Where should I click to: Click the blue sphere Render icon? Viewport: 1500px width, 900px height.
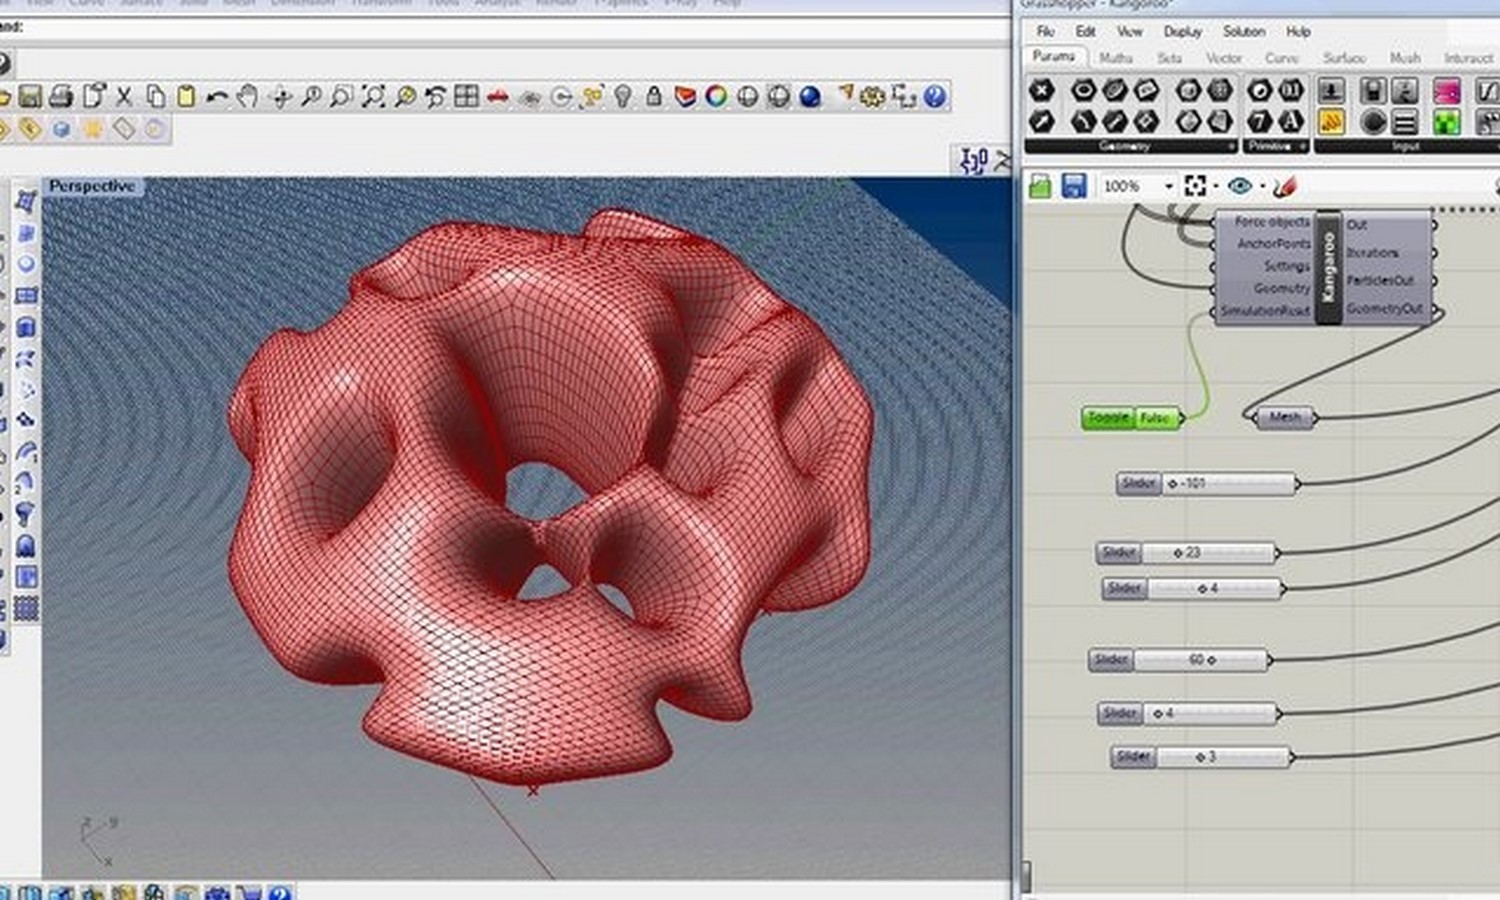click(x=810, y=96)
